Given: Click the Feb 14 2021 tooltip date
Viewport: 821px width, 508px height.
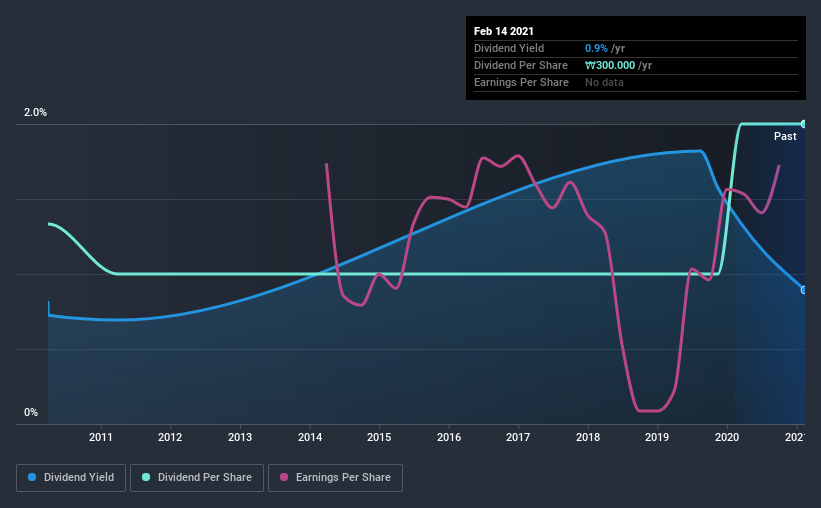Looking at the screenshot, I should [x=504, y=31].
